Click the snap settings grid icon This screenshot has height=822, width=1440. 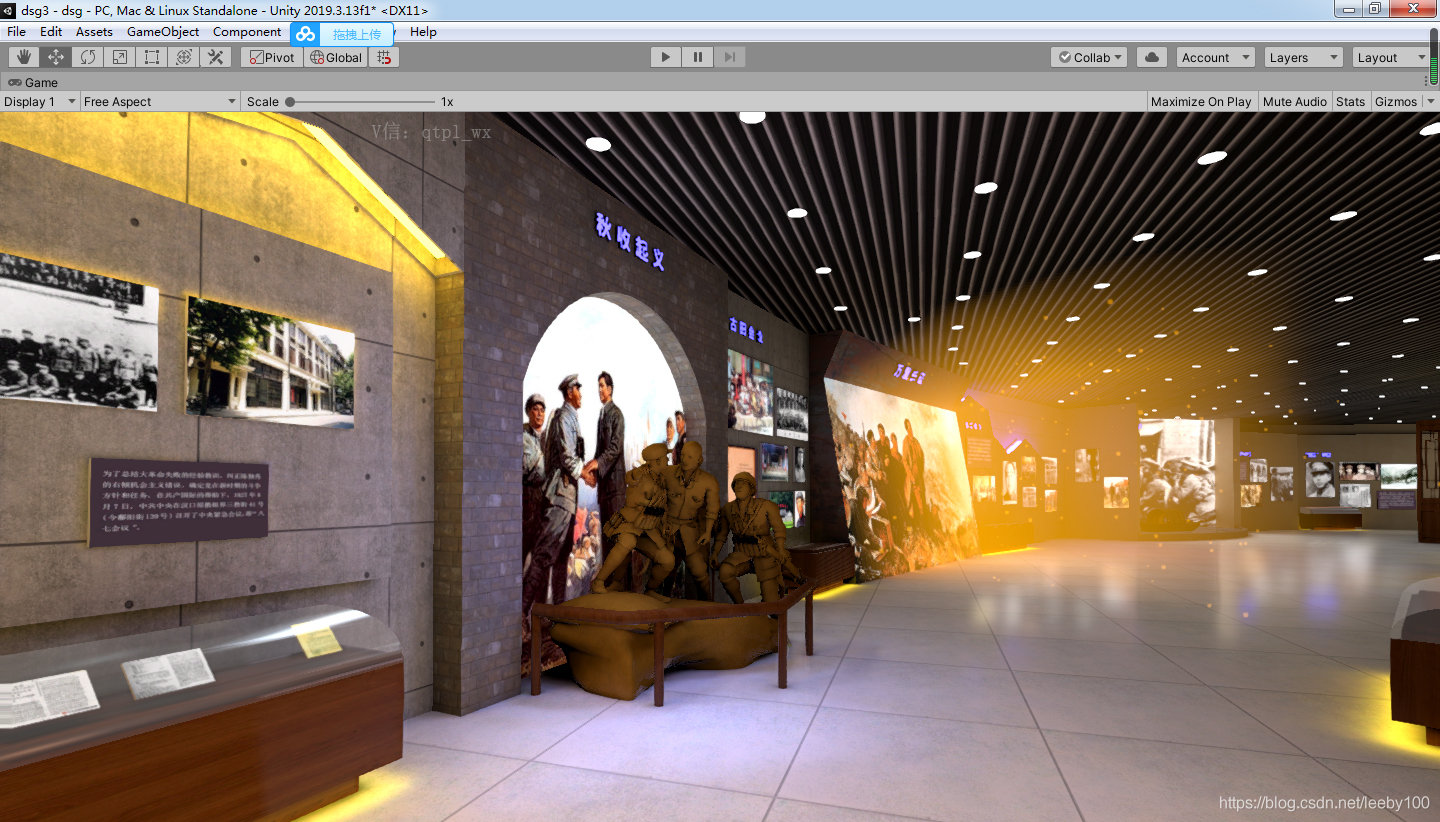point(384,57)
